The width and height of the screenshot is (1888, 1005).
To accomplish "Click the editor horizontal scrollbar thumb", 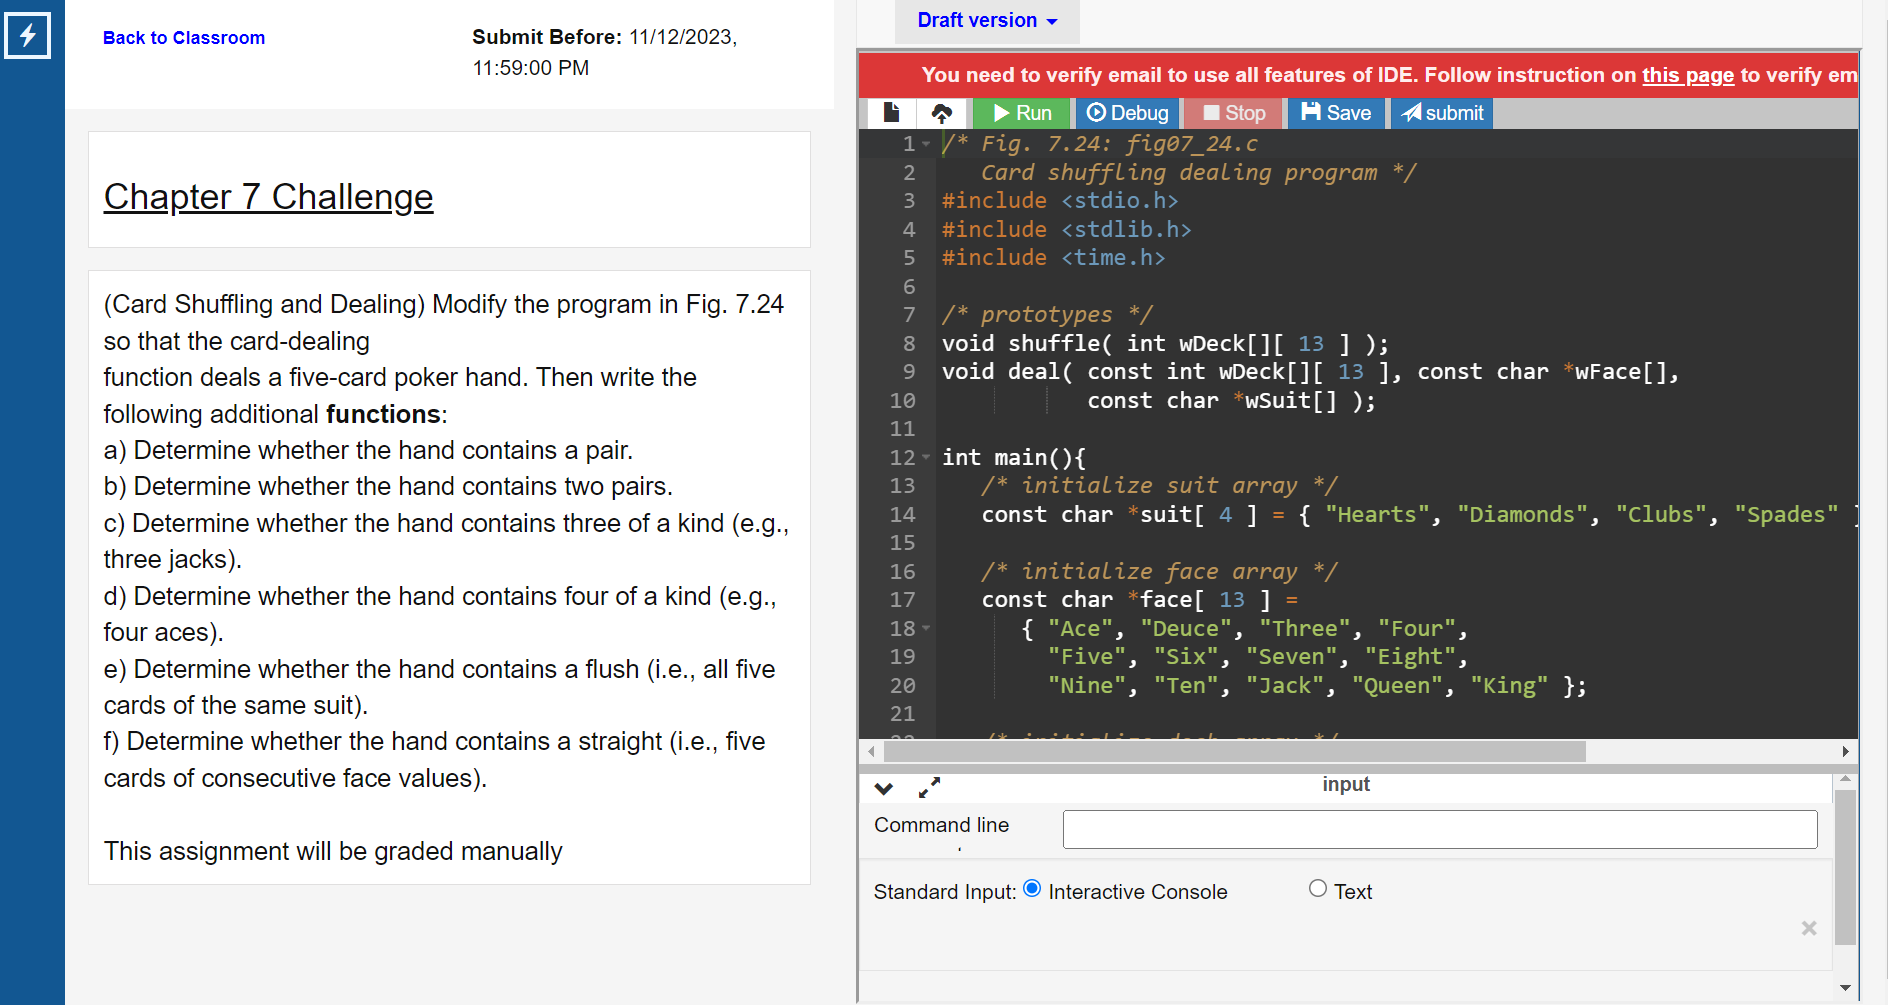I will (x=1234, y=751).
